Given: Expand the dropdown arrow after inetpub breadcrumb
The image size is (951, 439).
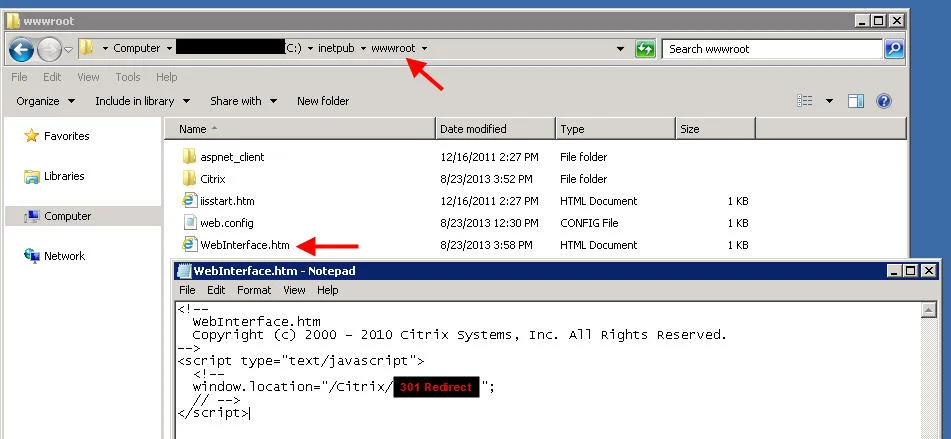Looking at the screenshot, I should [363, 48].
